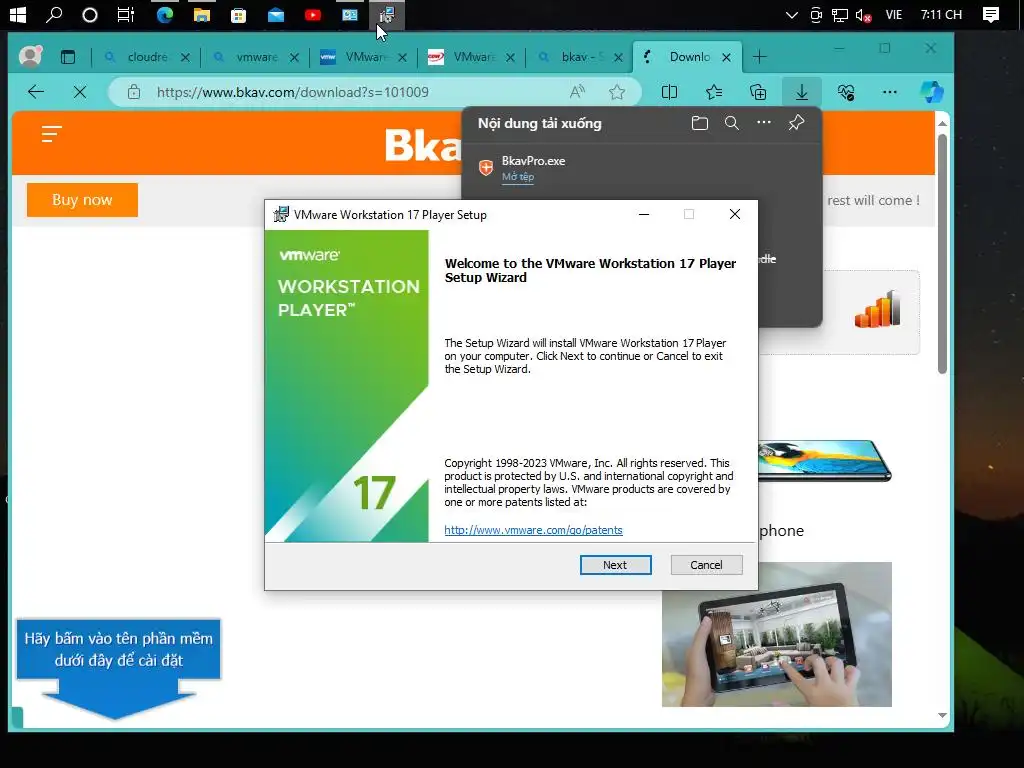
Task: Close the Downlo tab
Action: pos(726,57)
